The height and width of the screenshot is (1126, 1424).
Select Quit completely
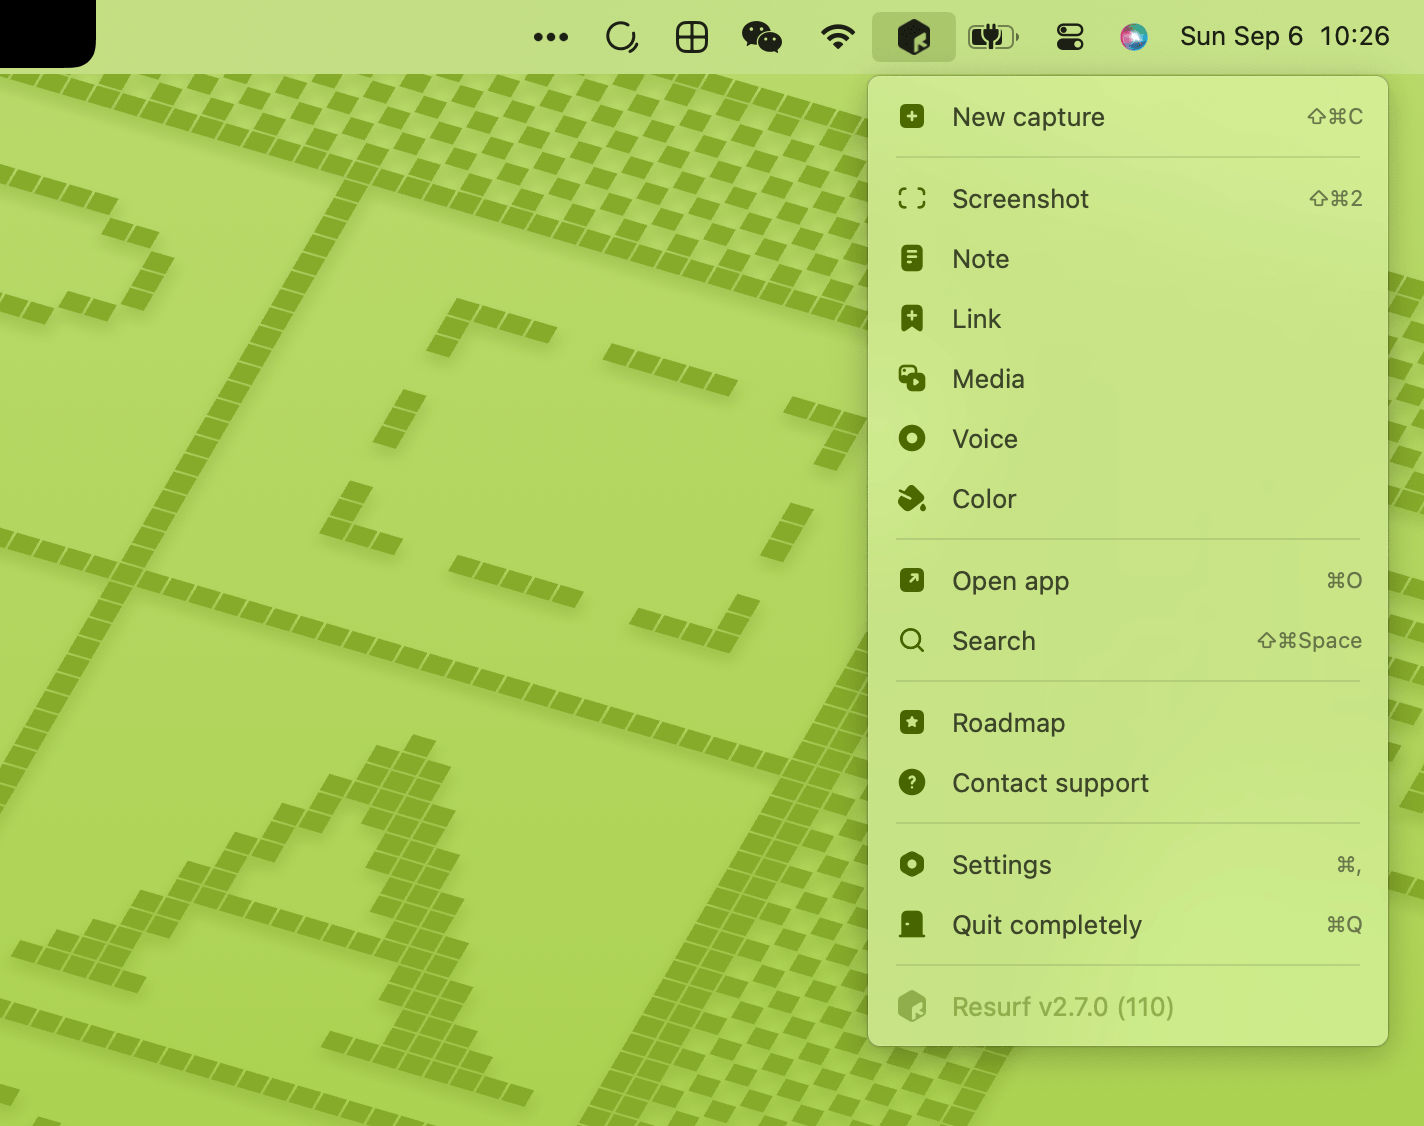pos(1128,925)
